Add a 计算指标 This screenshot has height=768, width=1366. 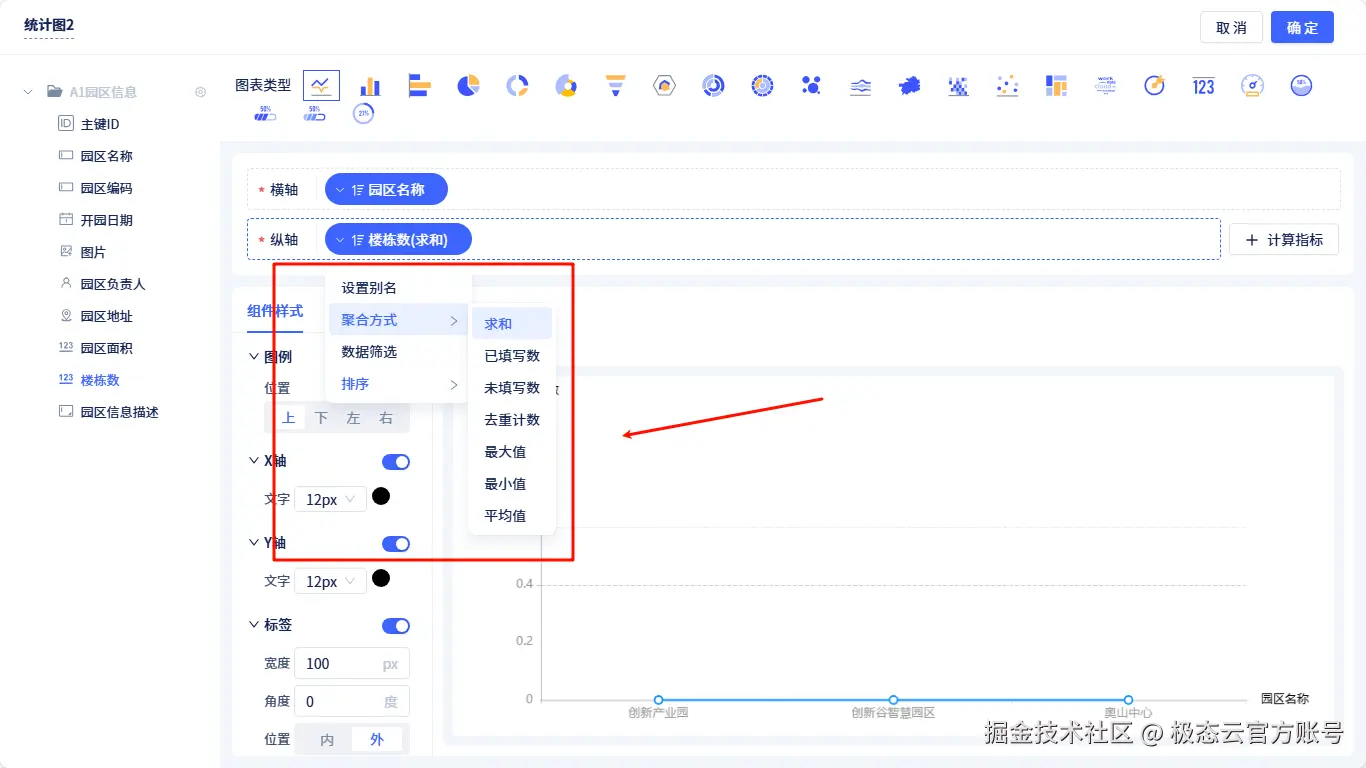[x=1284, y=240]
